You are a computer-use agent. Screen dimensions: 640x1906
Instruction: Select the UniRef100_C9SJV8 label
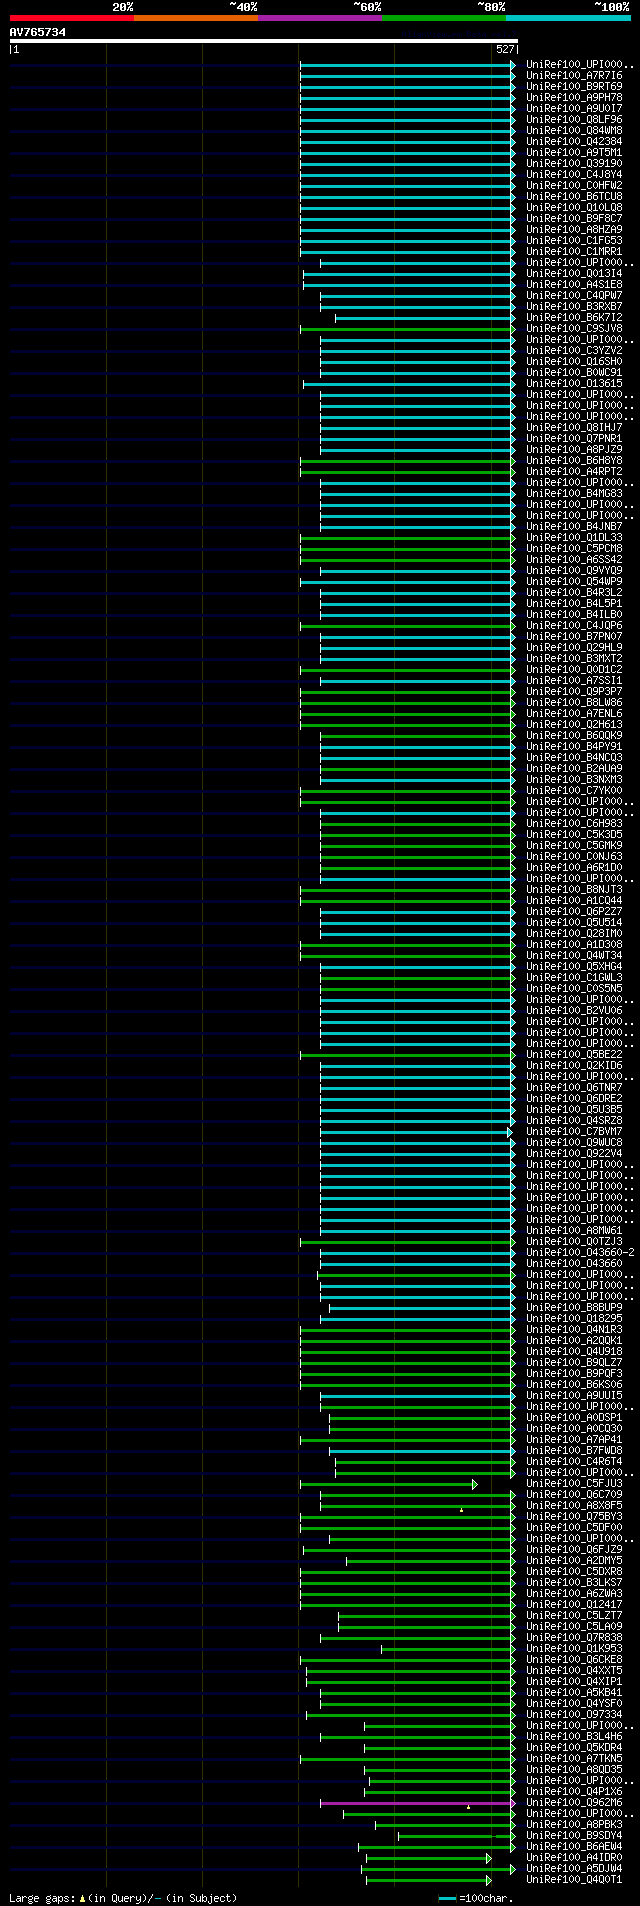pos(574,328)
